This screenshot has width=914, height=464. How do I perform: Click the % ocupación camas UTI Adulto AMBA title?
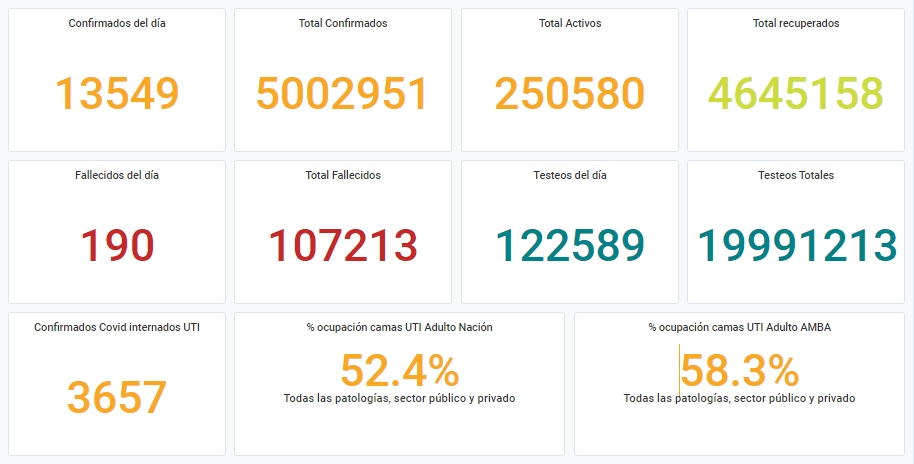pyautogui.click(x=739, y=327)
